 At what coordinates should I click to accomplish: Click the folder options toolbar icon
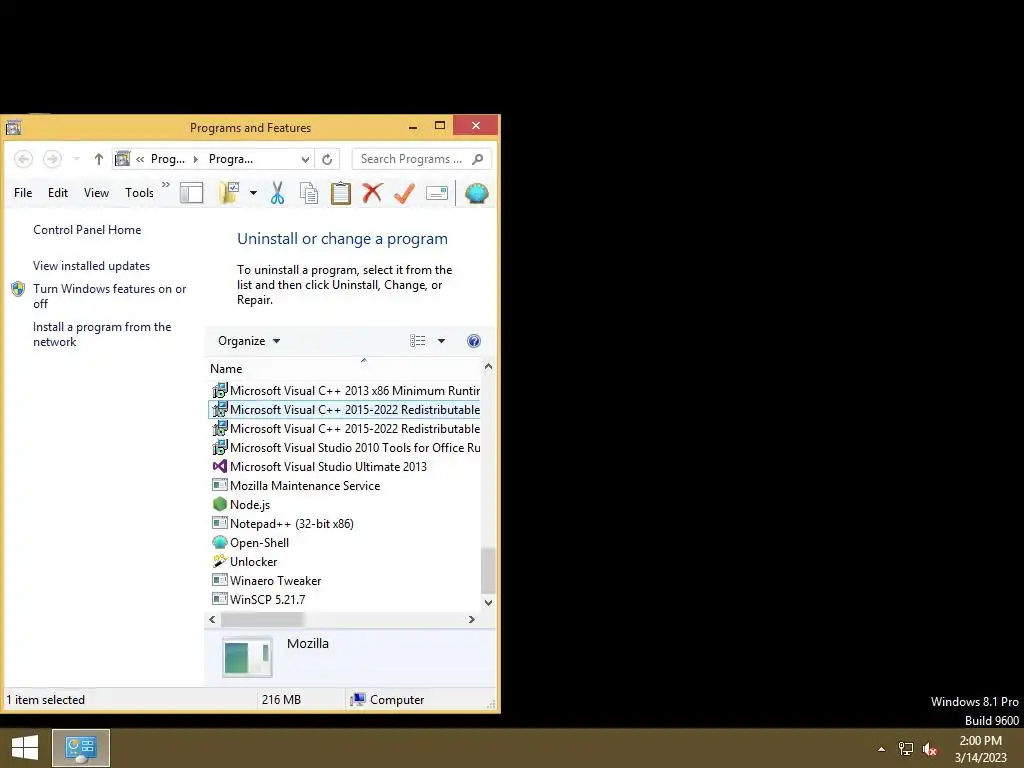tap(229, 193)
